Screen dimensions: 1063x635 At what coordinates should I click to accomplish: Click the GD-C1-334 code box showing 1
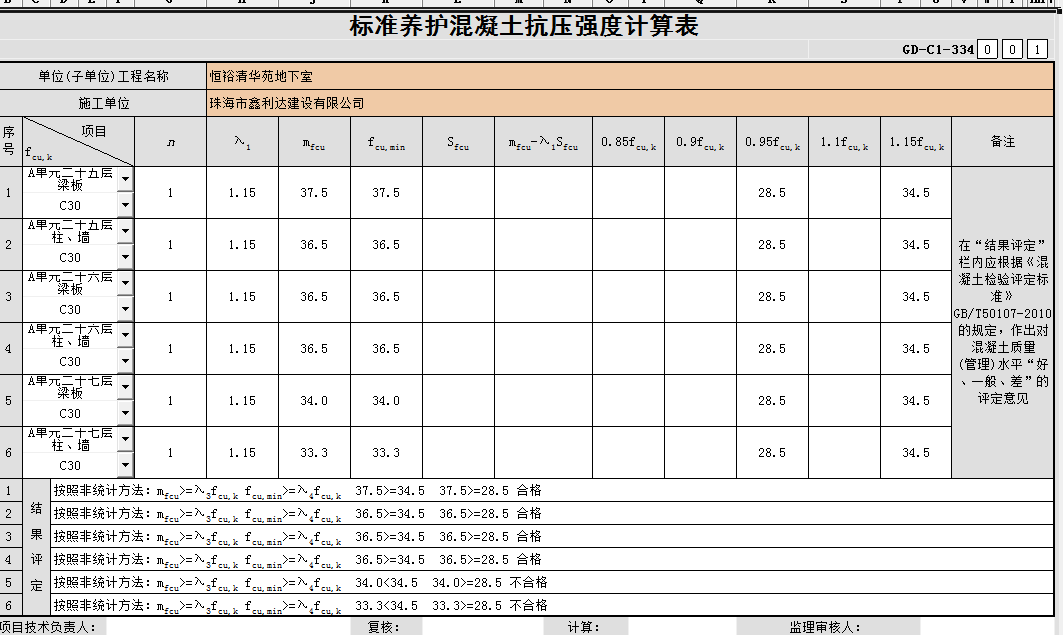1037,49
